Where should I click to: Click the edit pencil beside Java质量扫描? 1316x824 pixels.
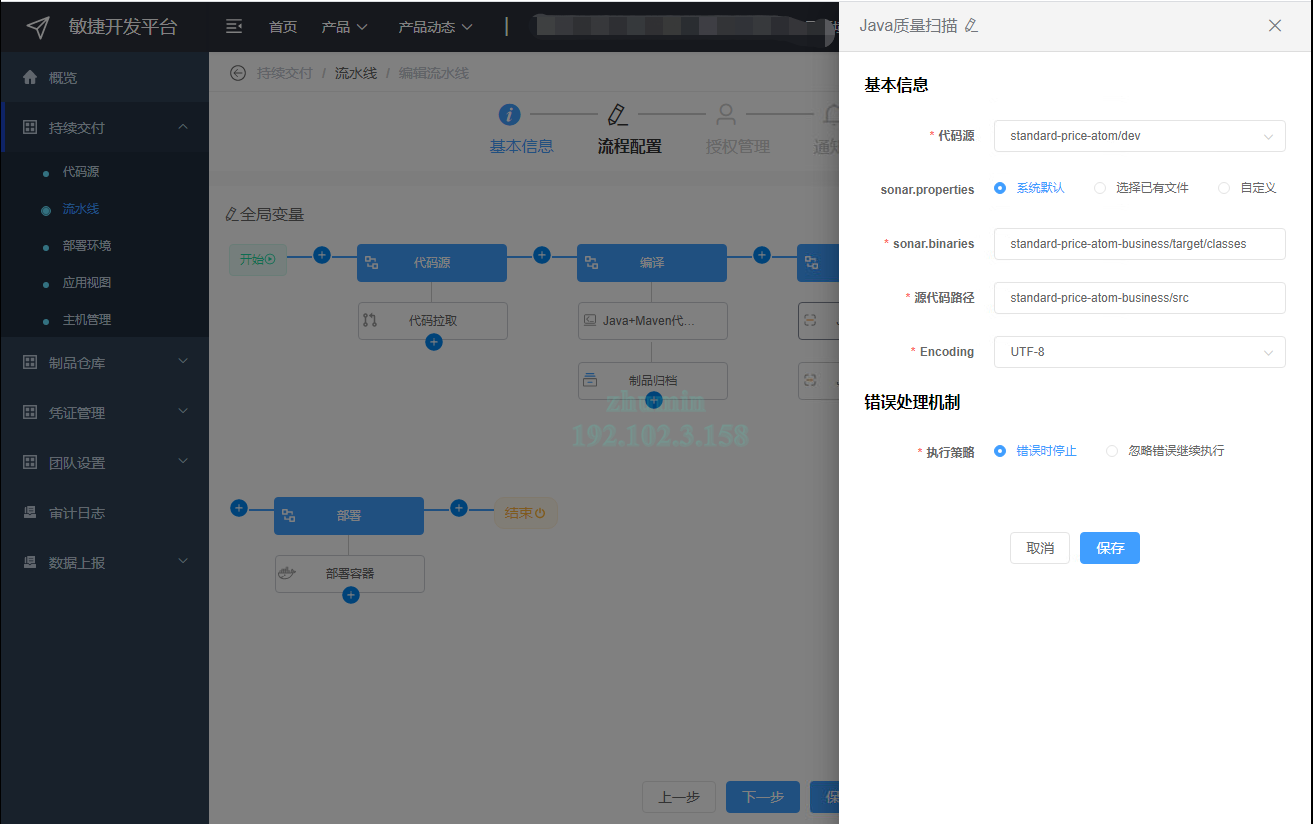click(971, 26)
